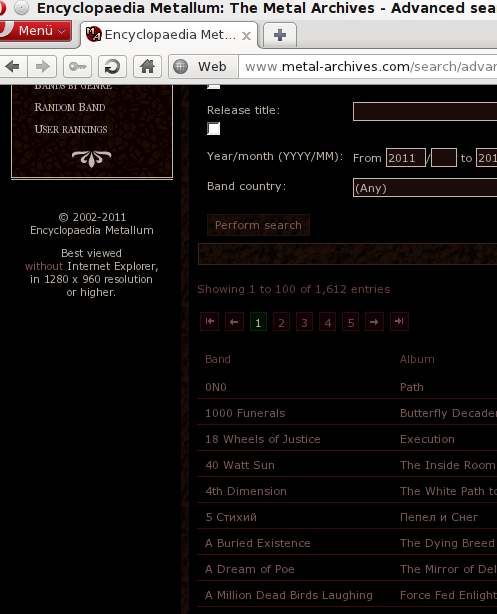The height and width of the screenshot is (614, 497).
Task: Open the Opera Menü dropdown
Action: tap(36, 31)
